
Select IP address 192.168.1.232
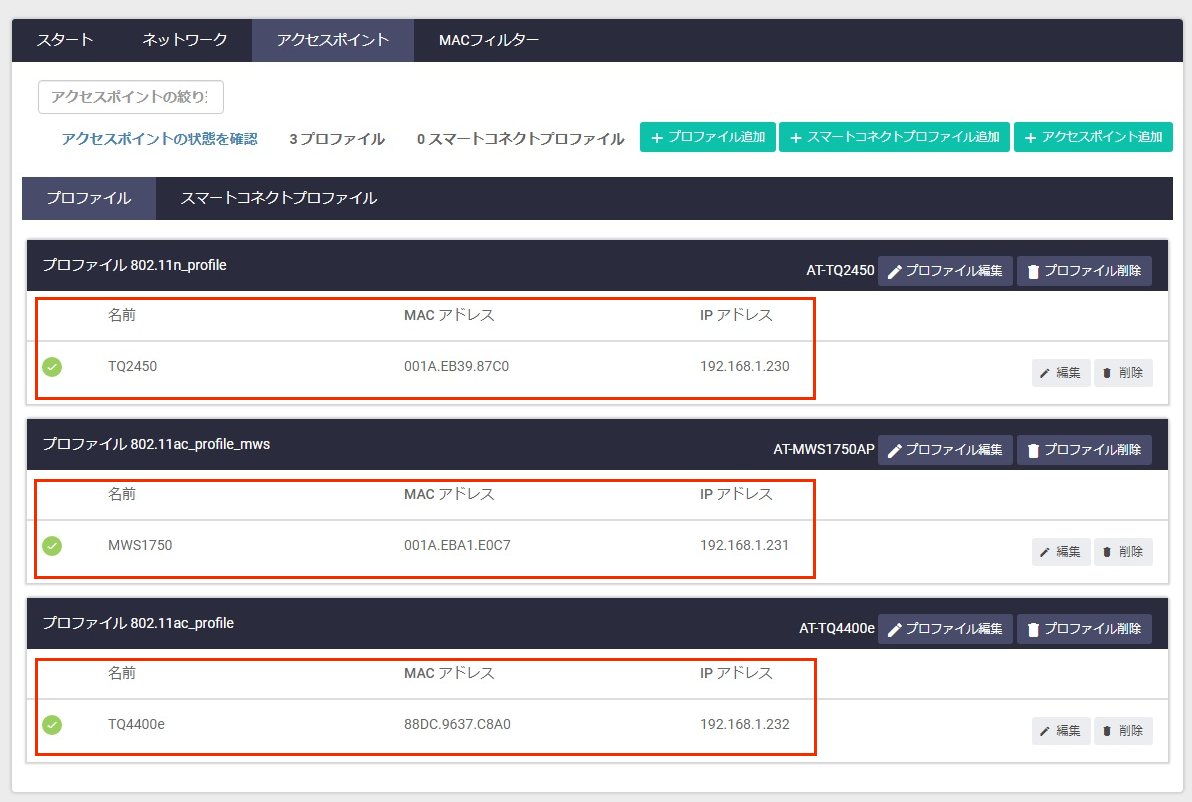744,724
